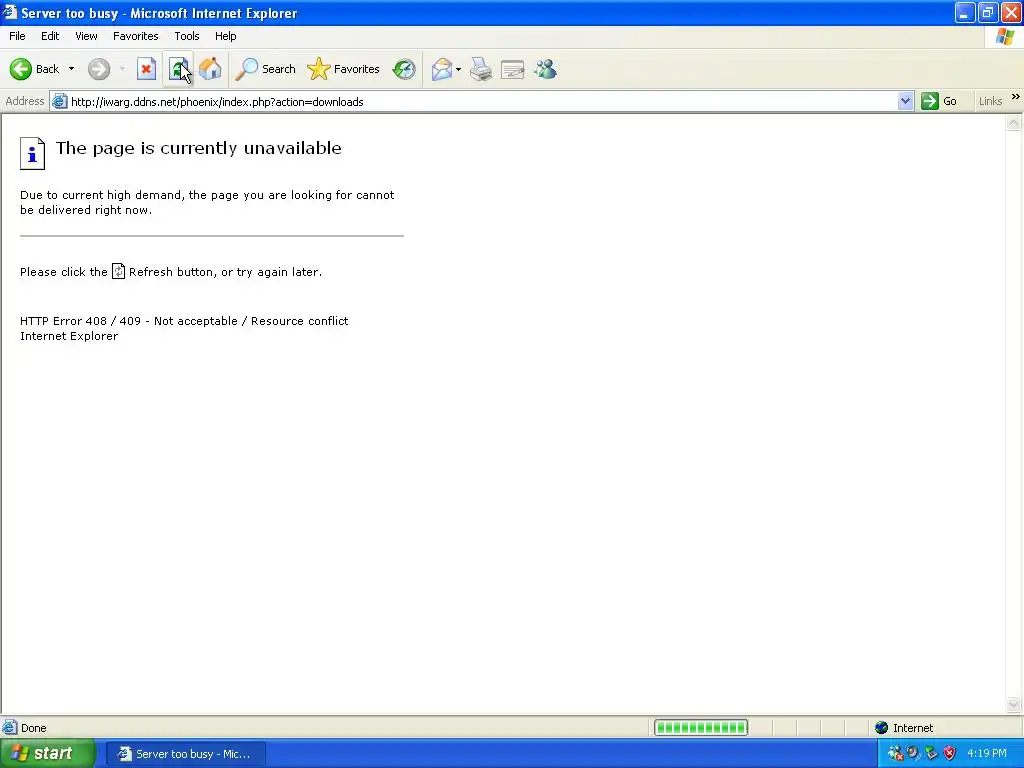The width and height of the screenshot is (1024, 768).
Task: Open the Help menu
Action: pyautogui.click(x=225, y=36)
